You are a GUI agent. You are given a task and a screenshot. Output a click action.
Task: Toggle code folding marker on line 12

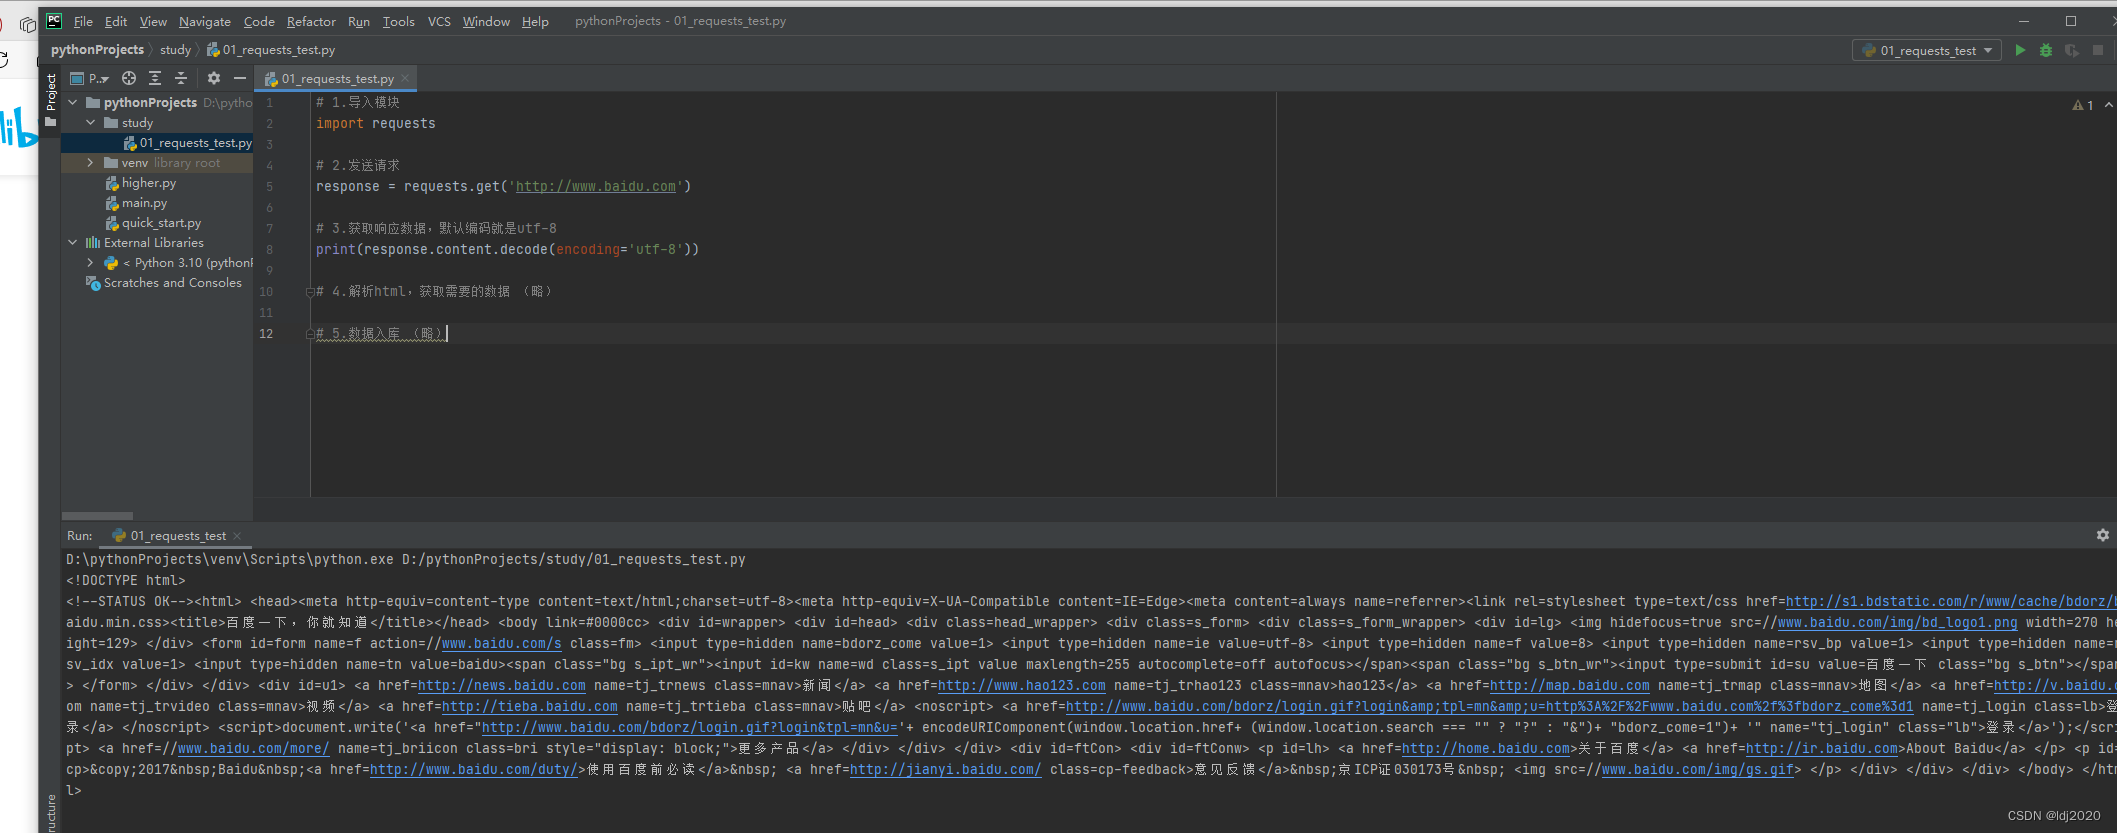pos(310,334)
